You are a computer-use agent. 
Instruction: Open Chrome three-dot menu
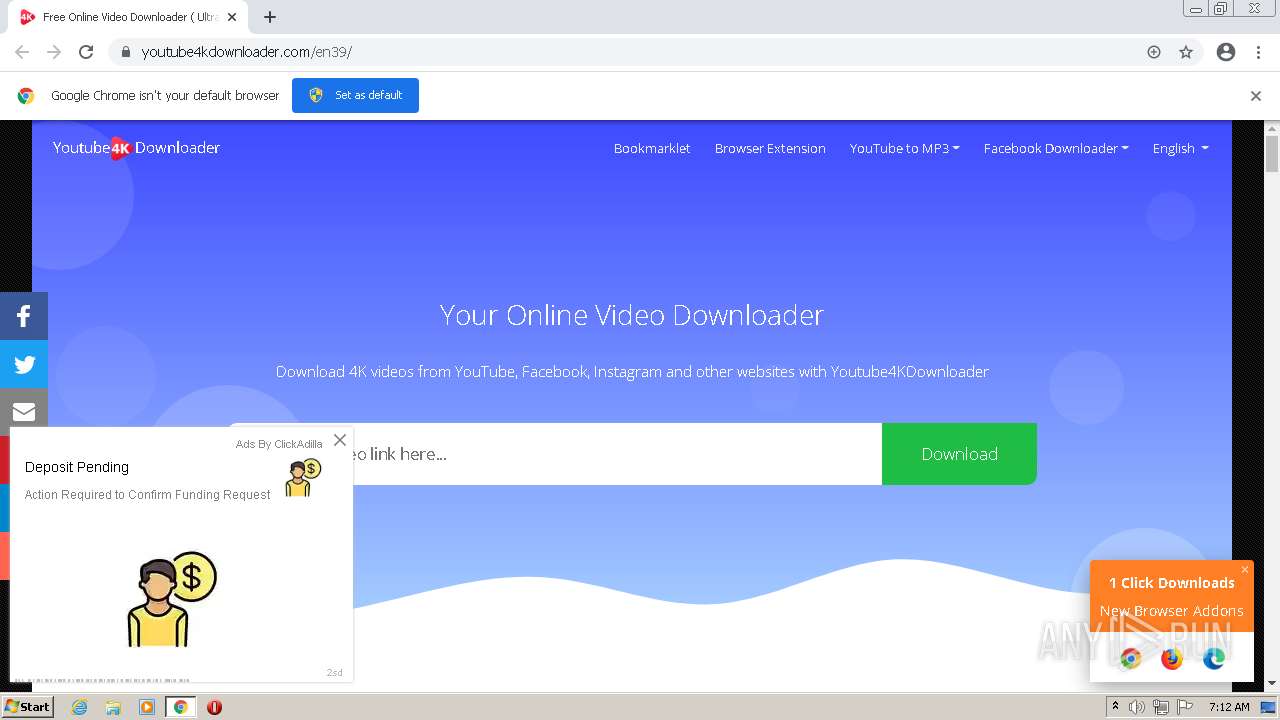(1258, 52)
